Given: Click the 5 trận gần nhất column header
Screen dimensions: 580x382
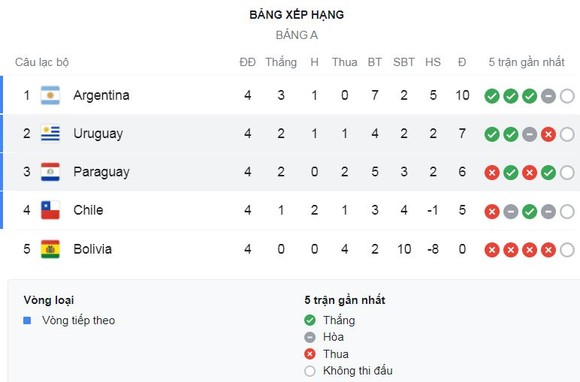Looking at the screenshot, I should point(526,62).
